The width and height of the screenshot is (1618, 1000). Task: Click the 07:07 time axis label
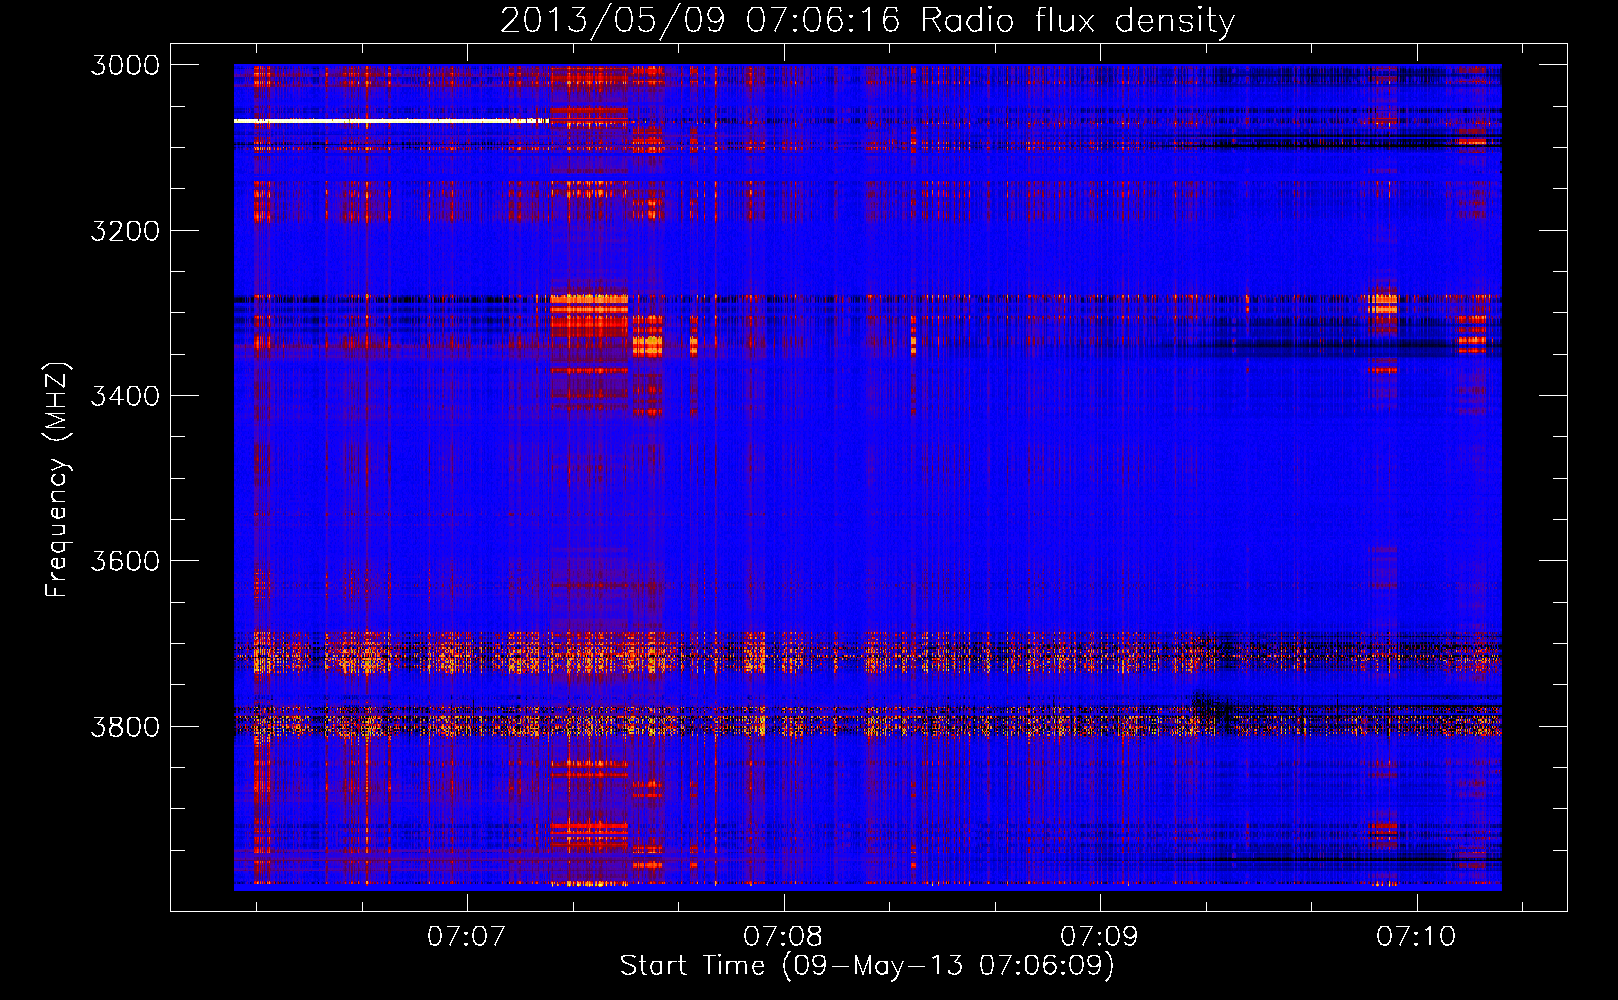[466, 936]
